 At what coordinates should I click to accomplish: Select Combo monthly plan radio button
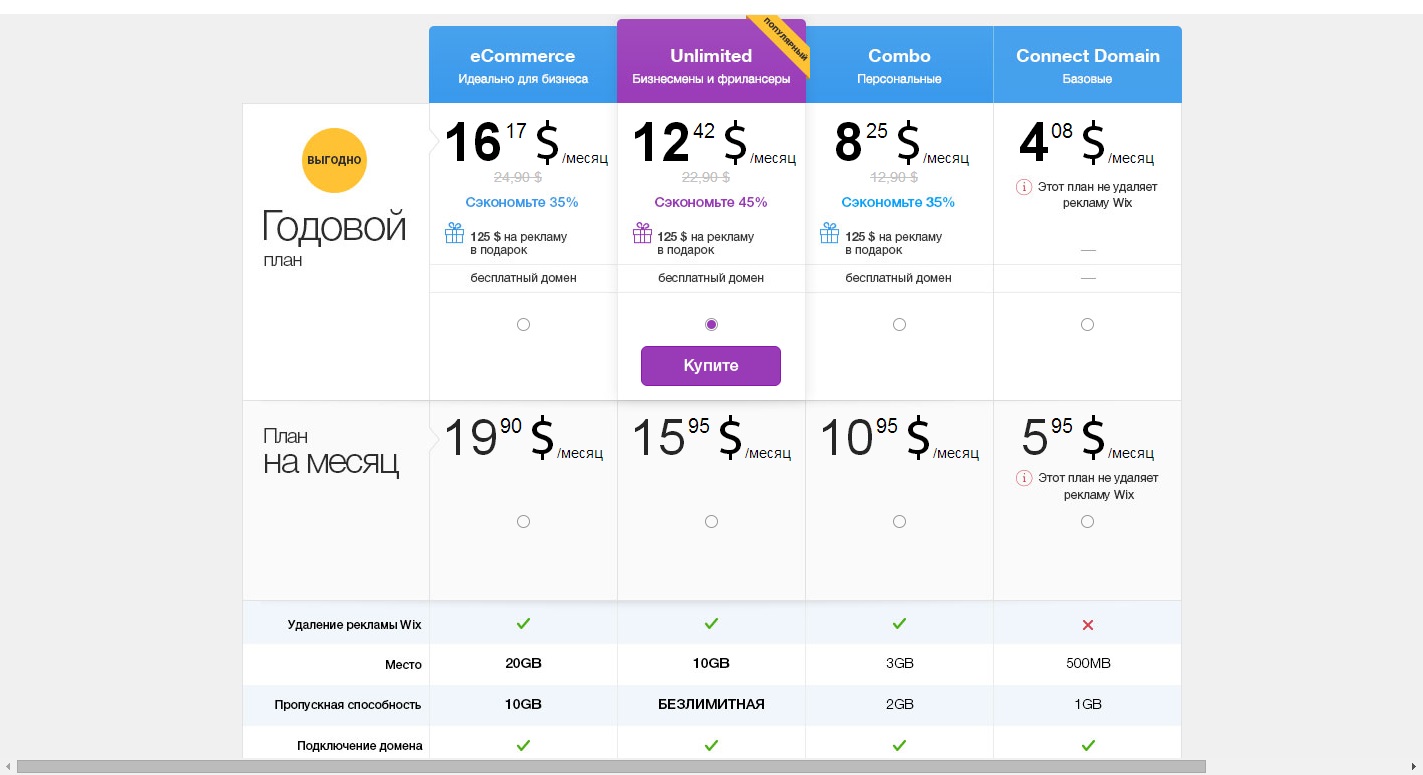point(899,521)
